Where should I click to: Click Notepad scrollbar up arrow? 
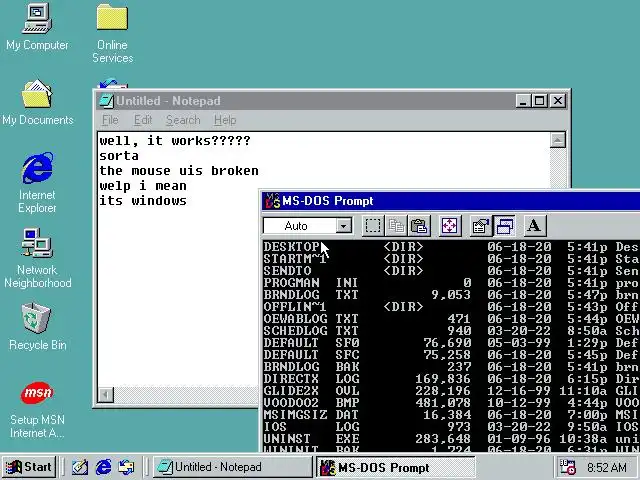(x=558, y=140)
